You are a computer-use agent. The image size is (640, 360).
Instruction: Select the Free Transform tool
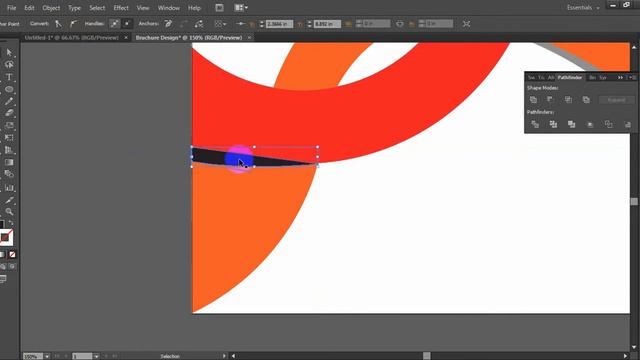click(x=9, y=138)
